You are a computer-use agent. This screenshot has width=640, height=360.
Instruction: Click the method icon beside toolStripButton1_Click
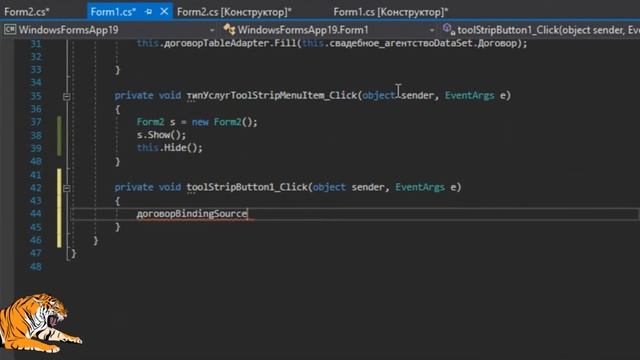448,29
